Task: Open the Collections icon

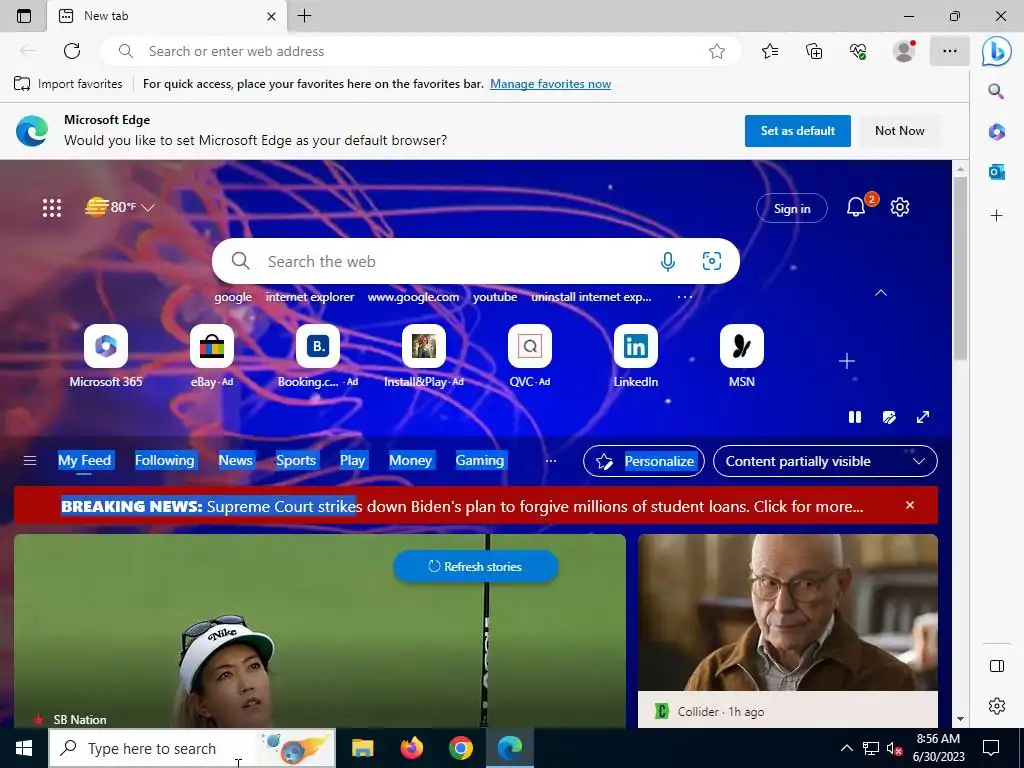Action: coord(814,51)
